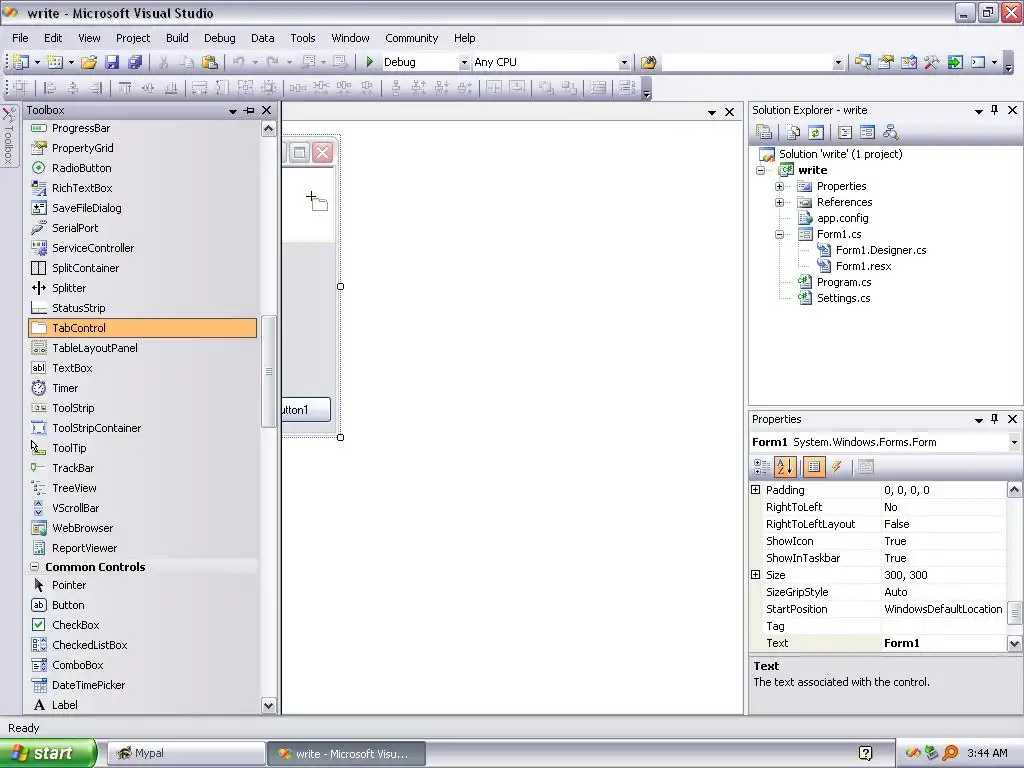Image resolution: width=1024 pixels, height=768 pixels.
Task: Select the Button control under Common Controls
Action: [x=142, y=605]
